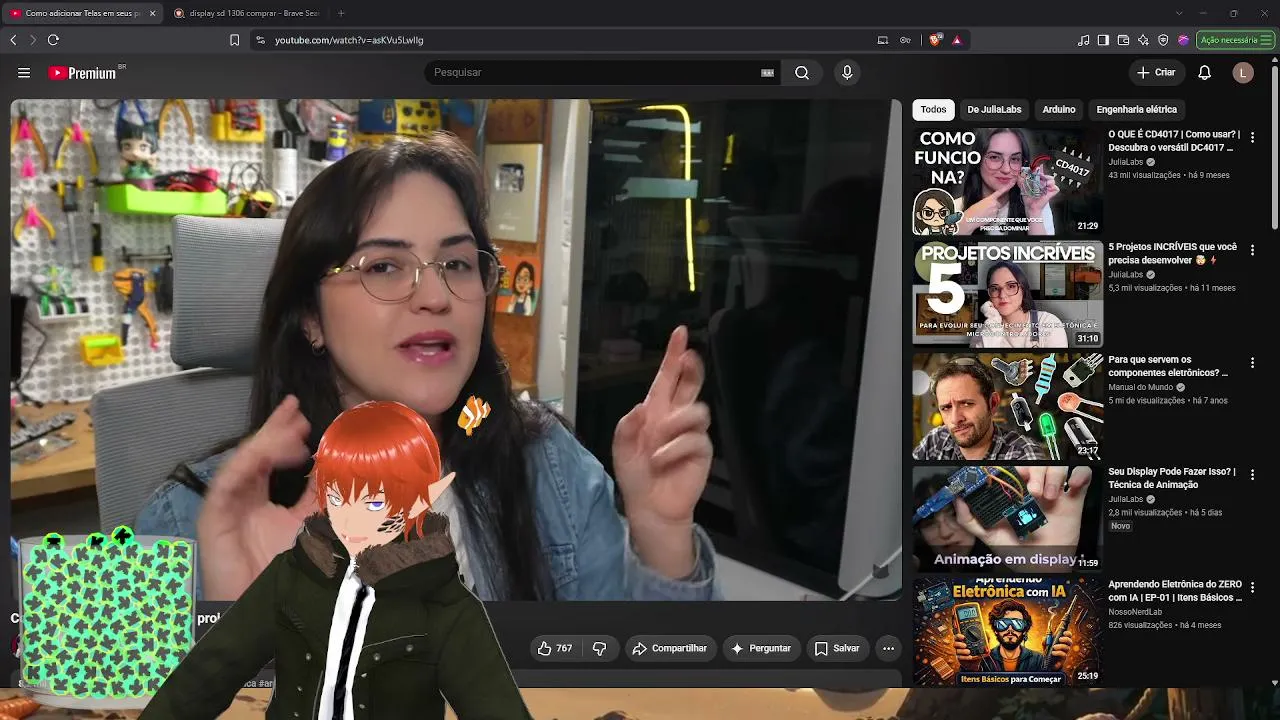This screenshot has width=1280, height=720.
Task: Open options for Seu Display Pode Fazer Isso video
Action: 1252,475
